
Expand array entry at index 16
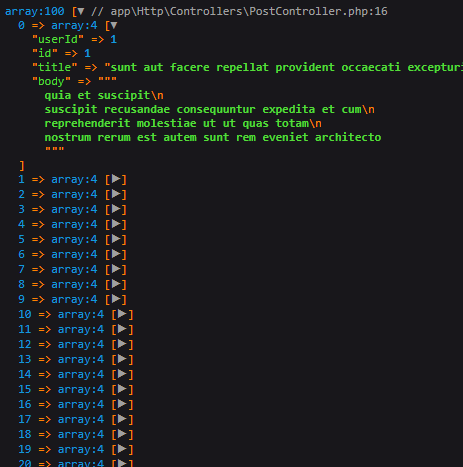(x=123, y=404)
